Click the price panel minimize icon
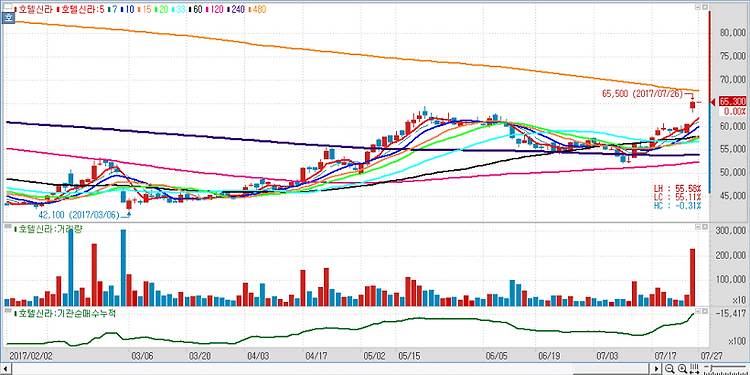Image resolution: width=750 pixels, height=375 pixels. 698,7
